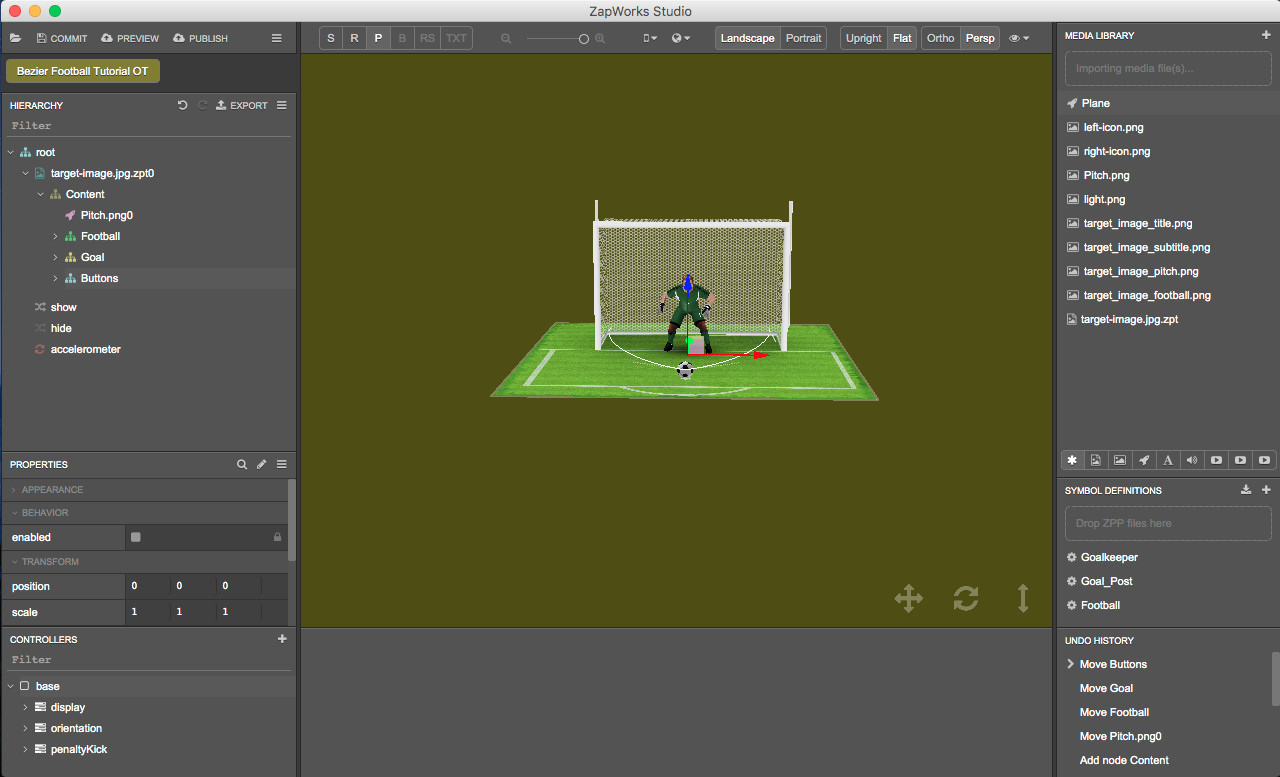Open the rocket 3D model filter in Media Library
The width and height of the screenshot is (1280, 777).
coord(1144,460)
